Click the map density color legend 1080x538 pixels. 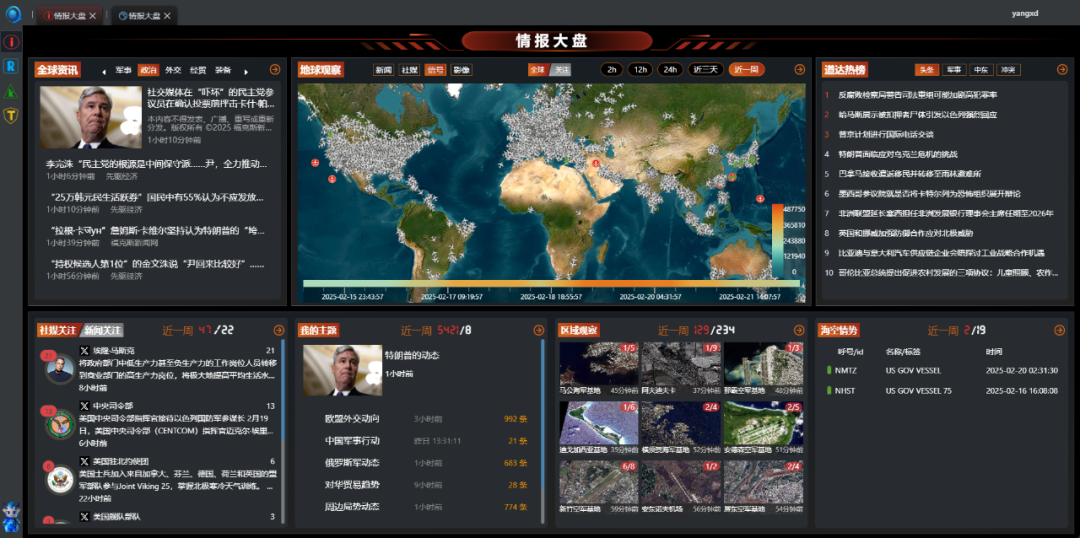[777, 239]
